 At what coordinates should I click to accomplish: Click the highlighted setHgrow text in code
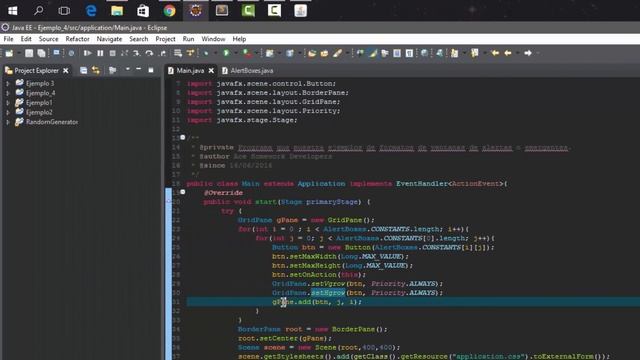[x=328, y=293]
